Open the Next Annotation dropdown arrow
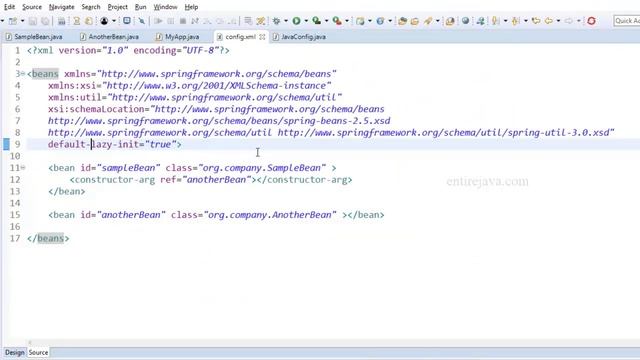The image size is (640, 360). pos(505,21)
